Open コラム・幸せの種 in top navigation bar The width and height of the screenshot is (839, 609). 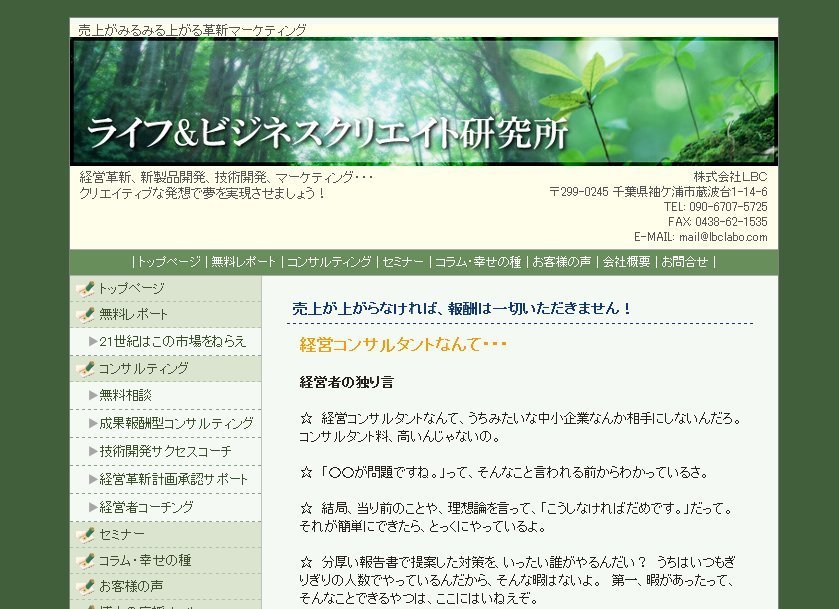[478, 262]
